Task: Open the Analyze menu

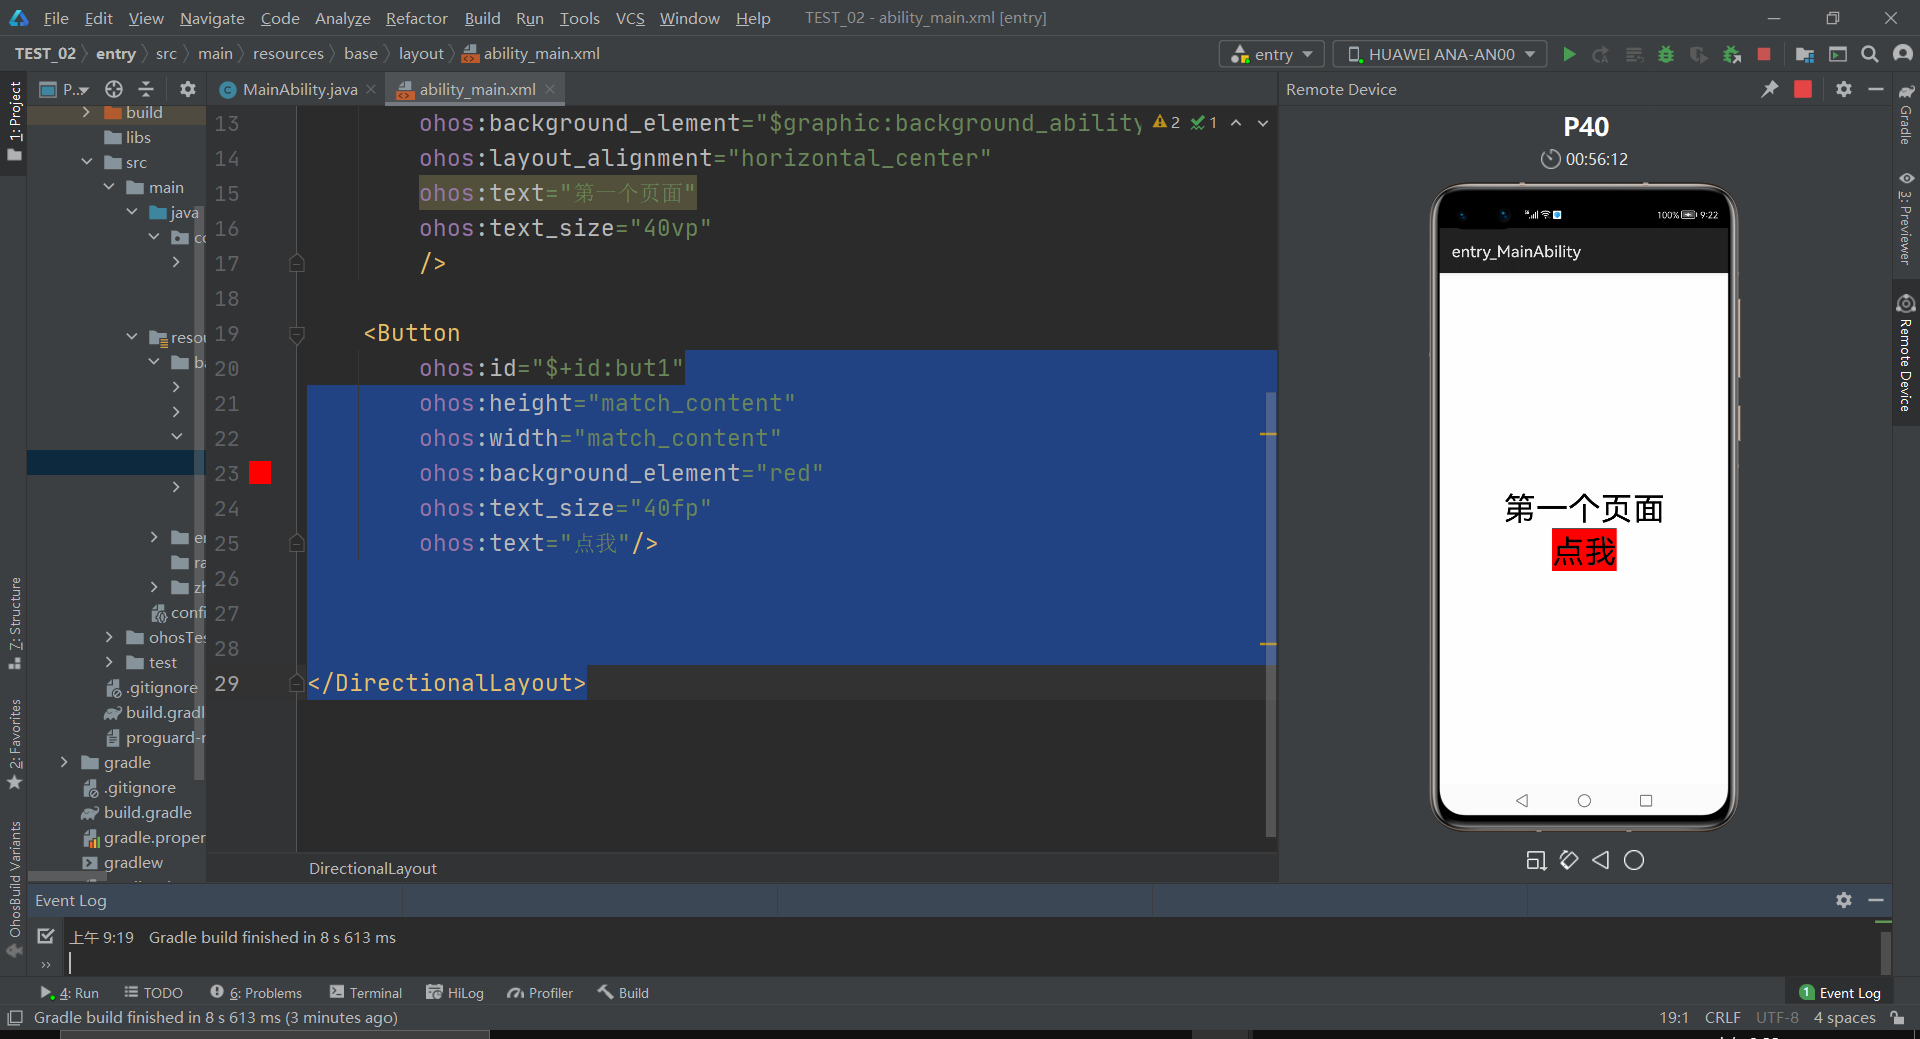Action: [x=342, y=18]
